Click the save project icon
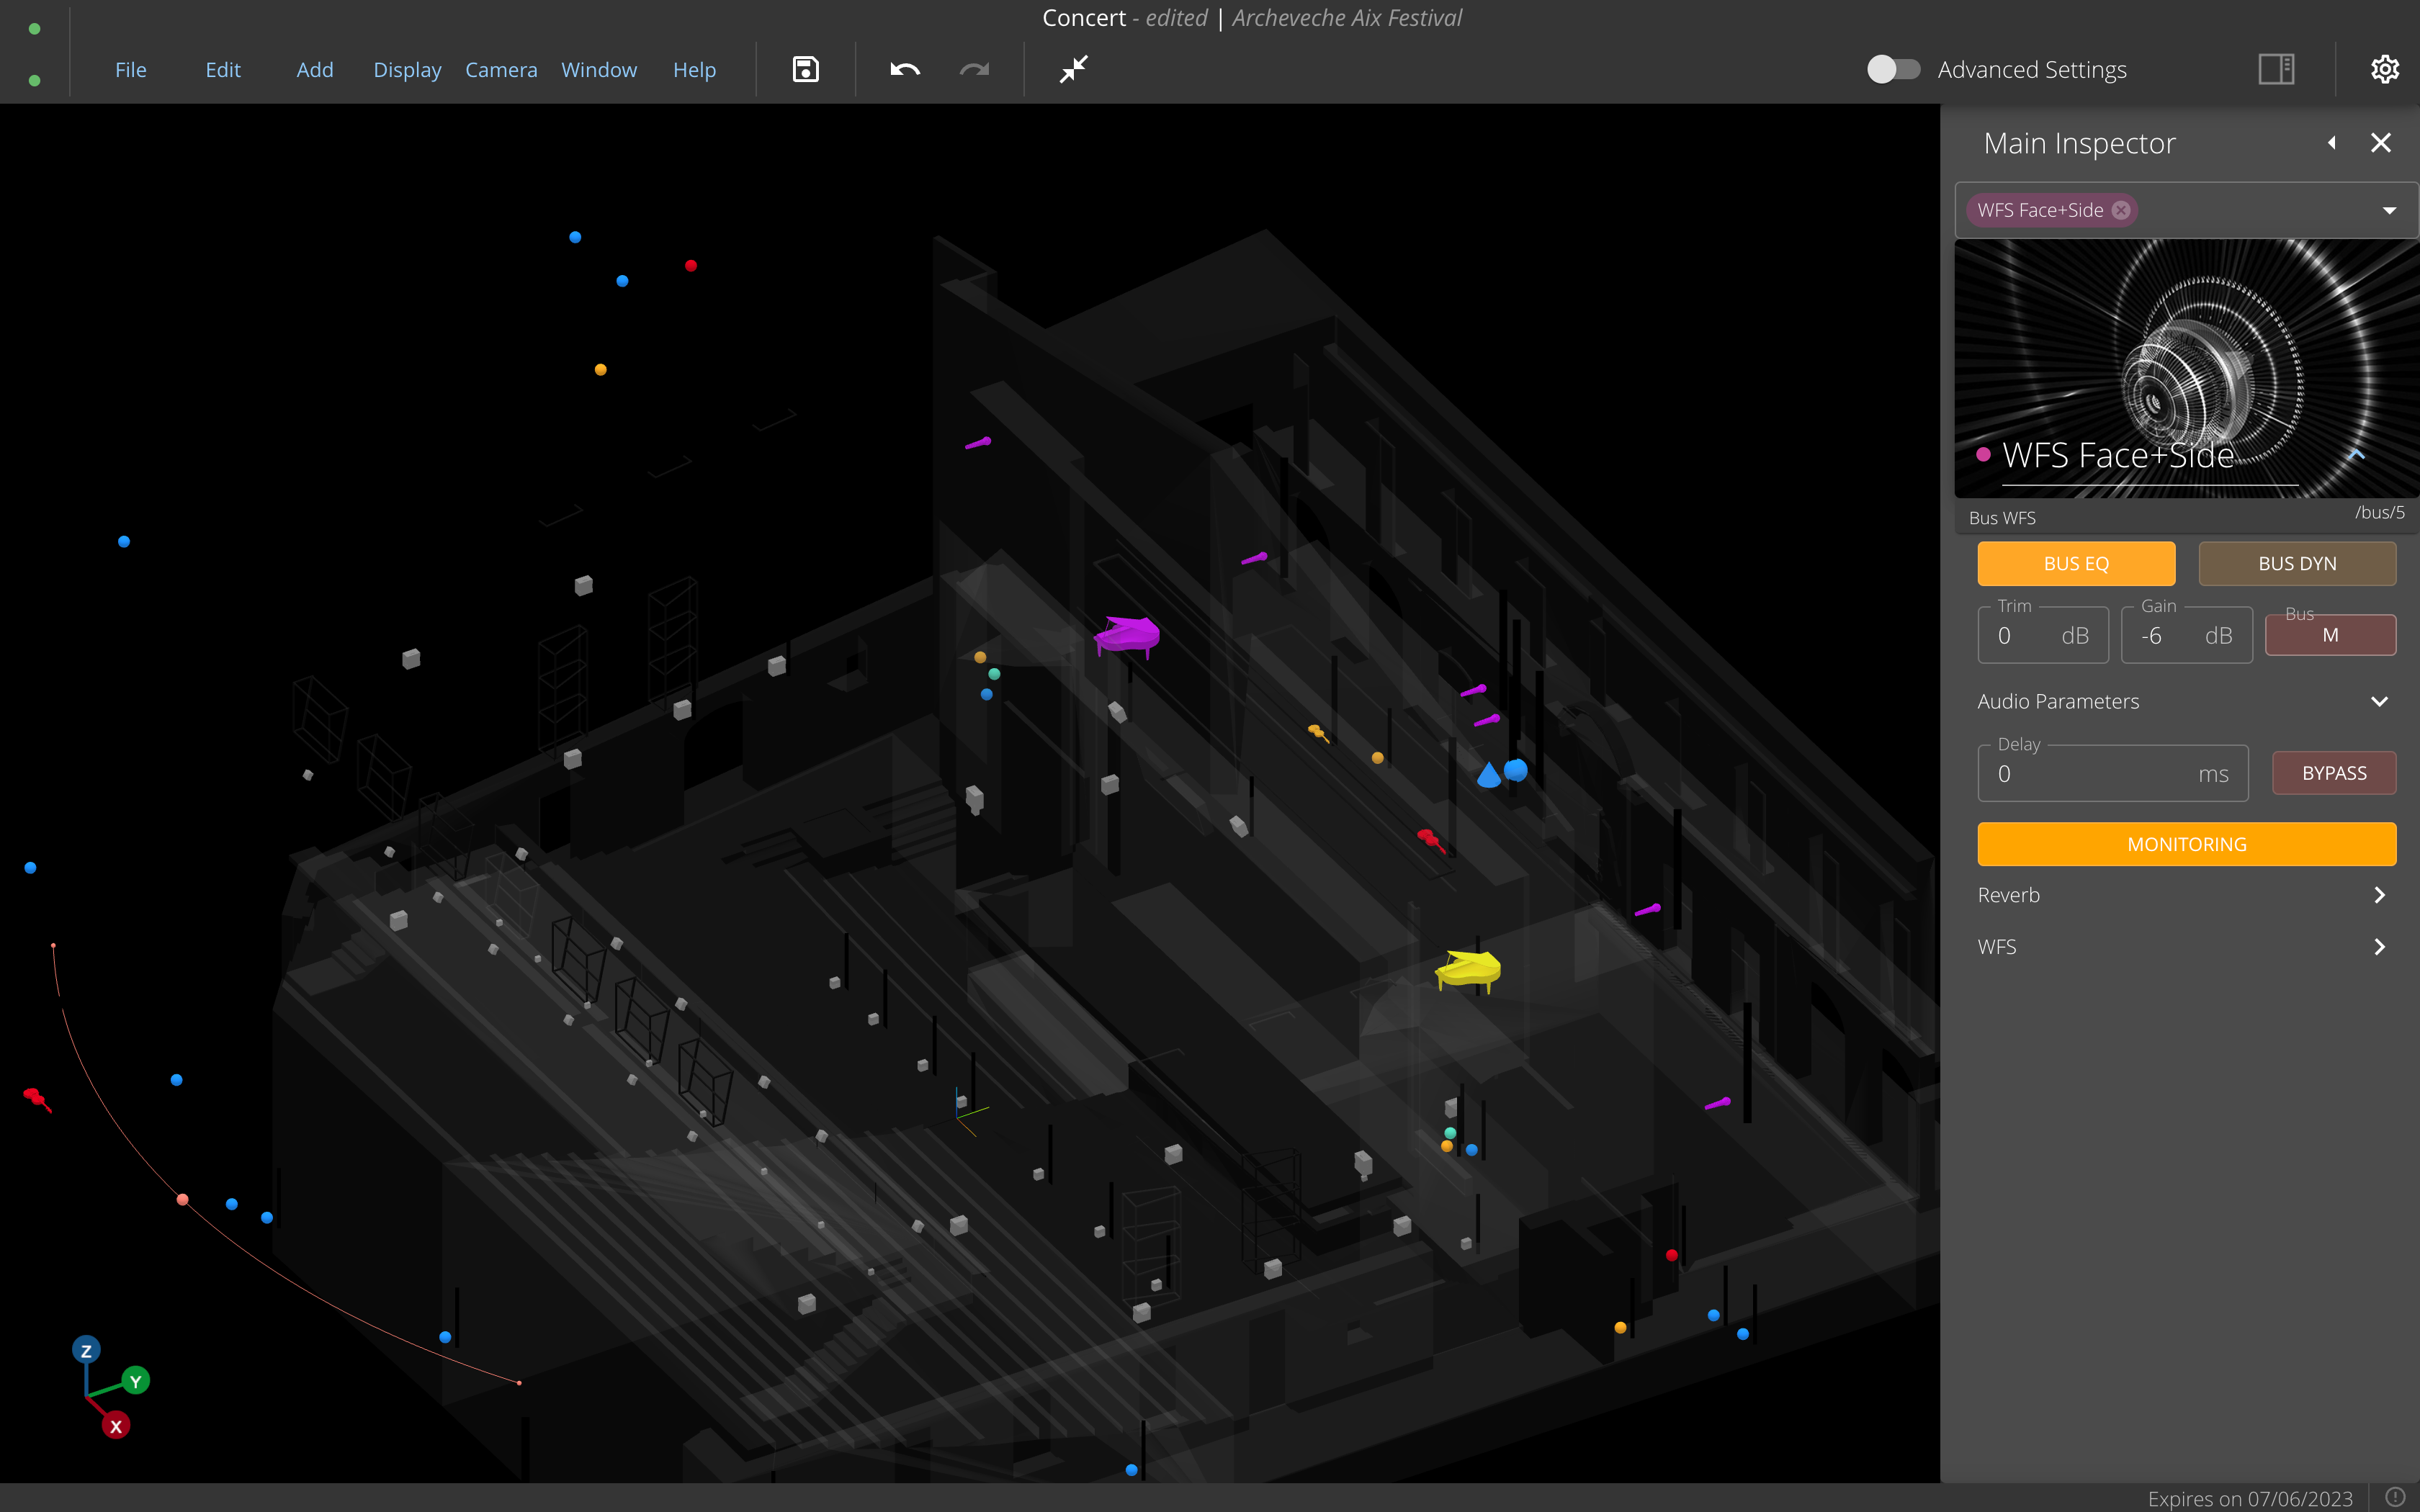 [805, 69]
